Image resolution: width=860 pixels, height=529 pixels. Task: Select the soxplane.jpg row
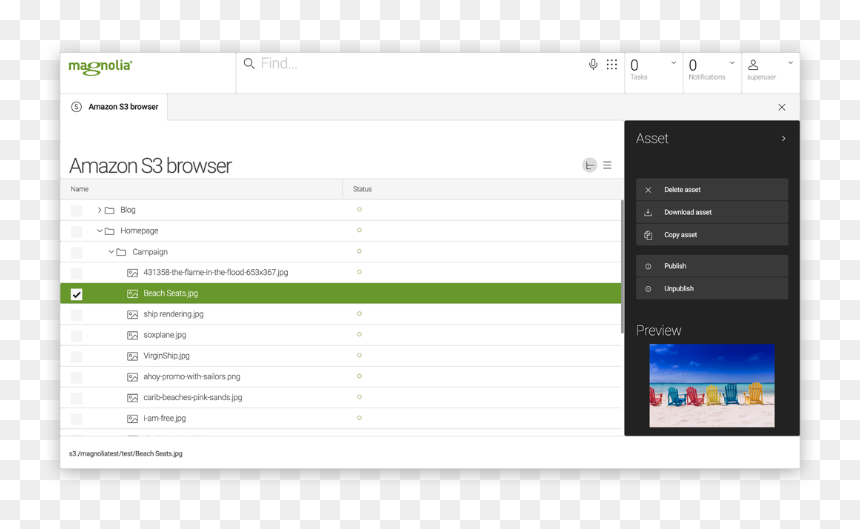tap(341, 335)
